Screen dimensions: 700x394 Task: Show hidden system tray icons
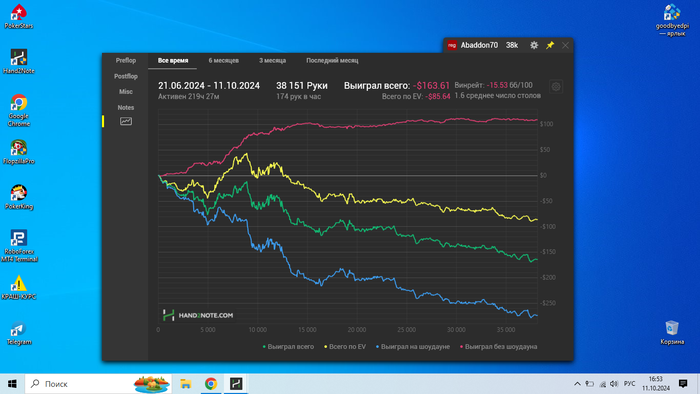click(577, 384)
